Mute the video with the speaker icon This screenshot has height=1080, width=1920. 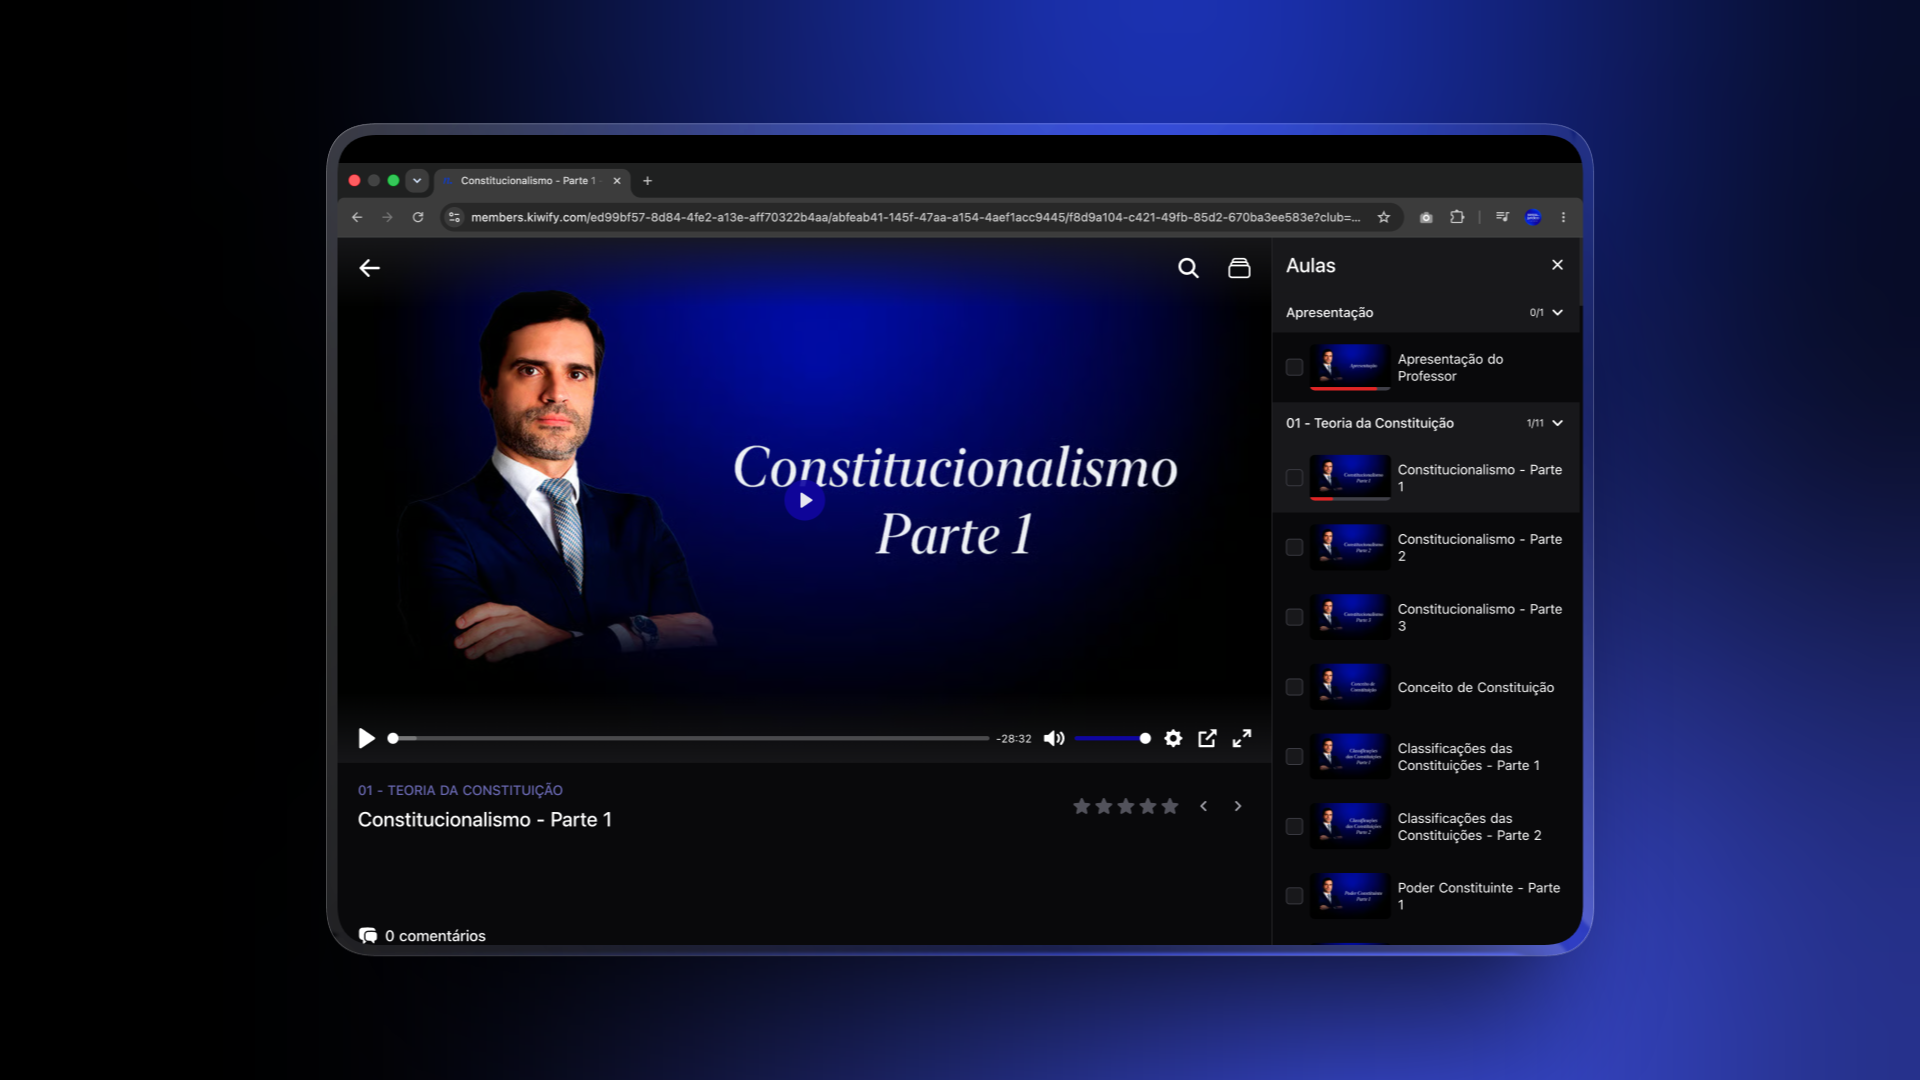(x=1054, y=738)
